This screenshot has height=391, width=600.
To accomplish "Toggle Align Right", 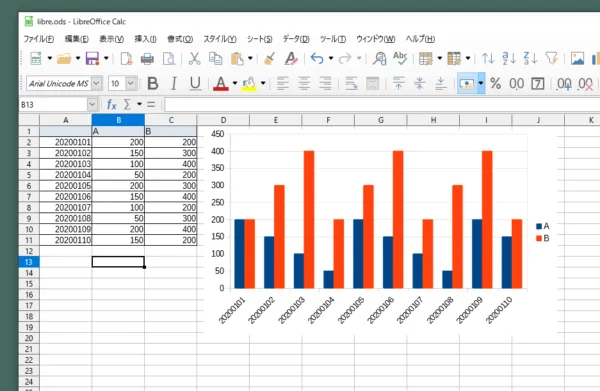I will 325,83.
